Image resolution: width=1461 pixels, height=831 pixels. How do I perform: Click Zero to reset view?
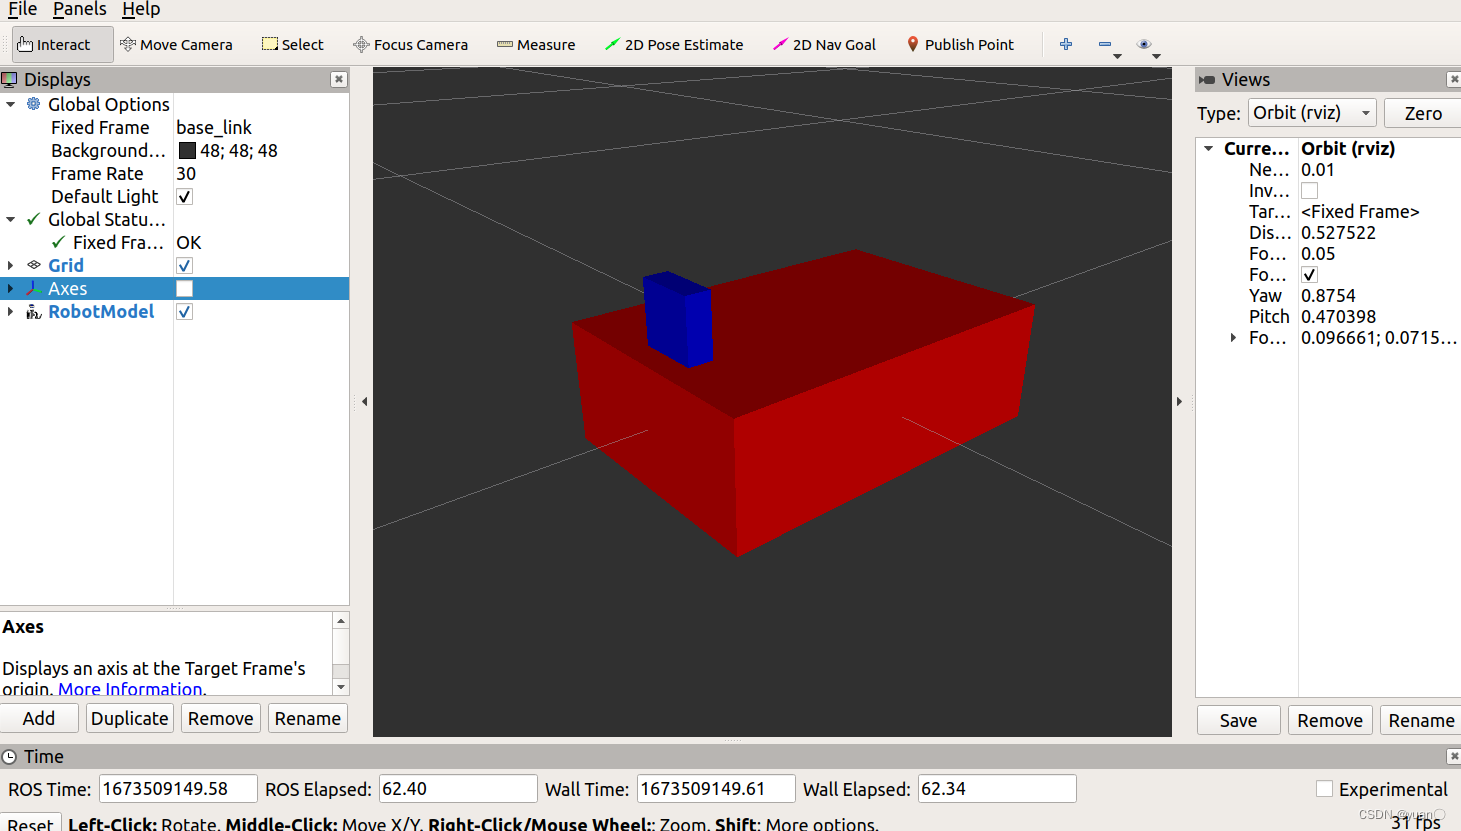[1422, 113]
